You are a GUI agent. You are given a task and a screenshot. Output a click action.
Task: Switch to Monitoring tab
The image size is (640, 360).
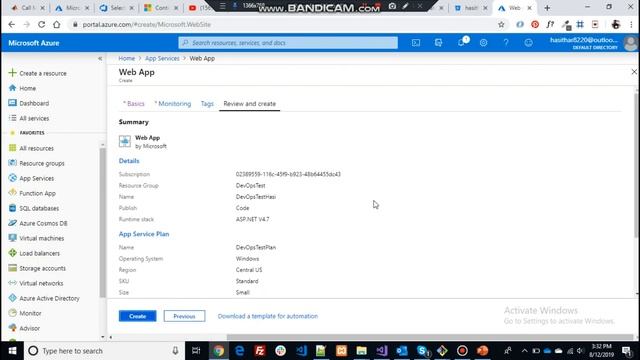point(173,104)
